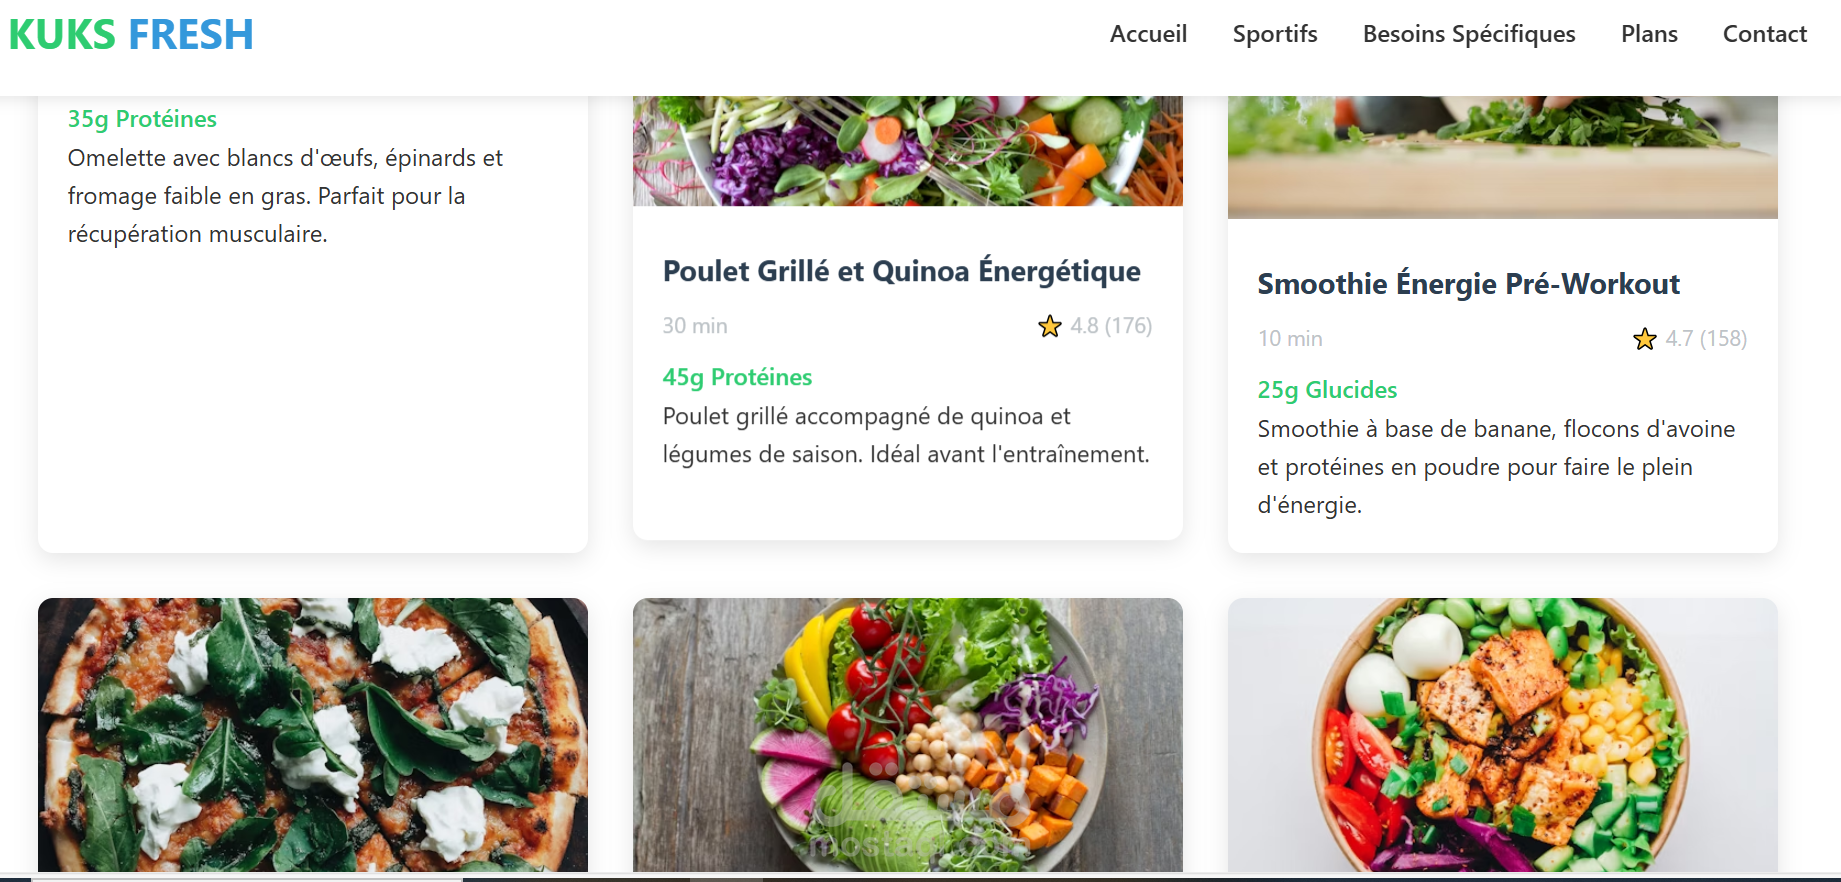Open the Contact link

click(x=1764, y=34)
